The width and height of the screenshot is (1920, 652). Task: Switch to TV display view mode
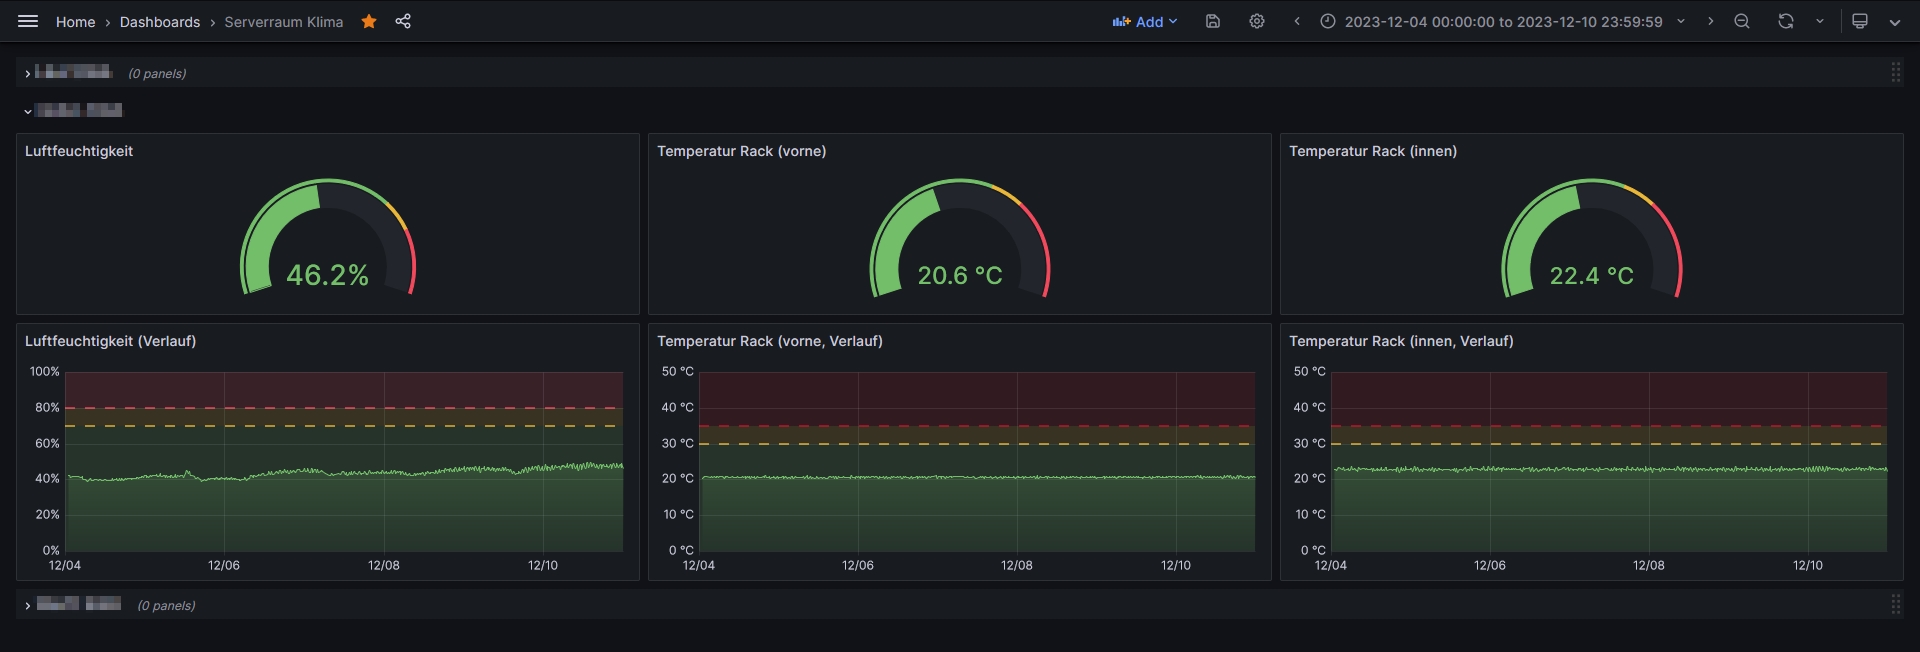tap(1860, 21)
